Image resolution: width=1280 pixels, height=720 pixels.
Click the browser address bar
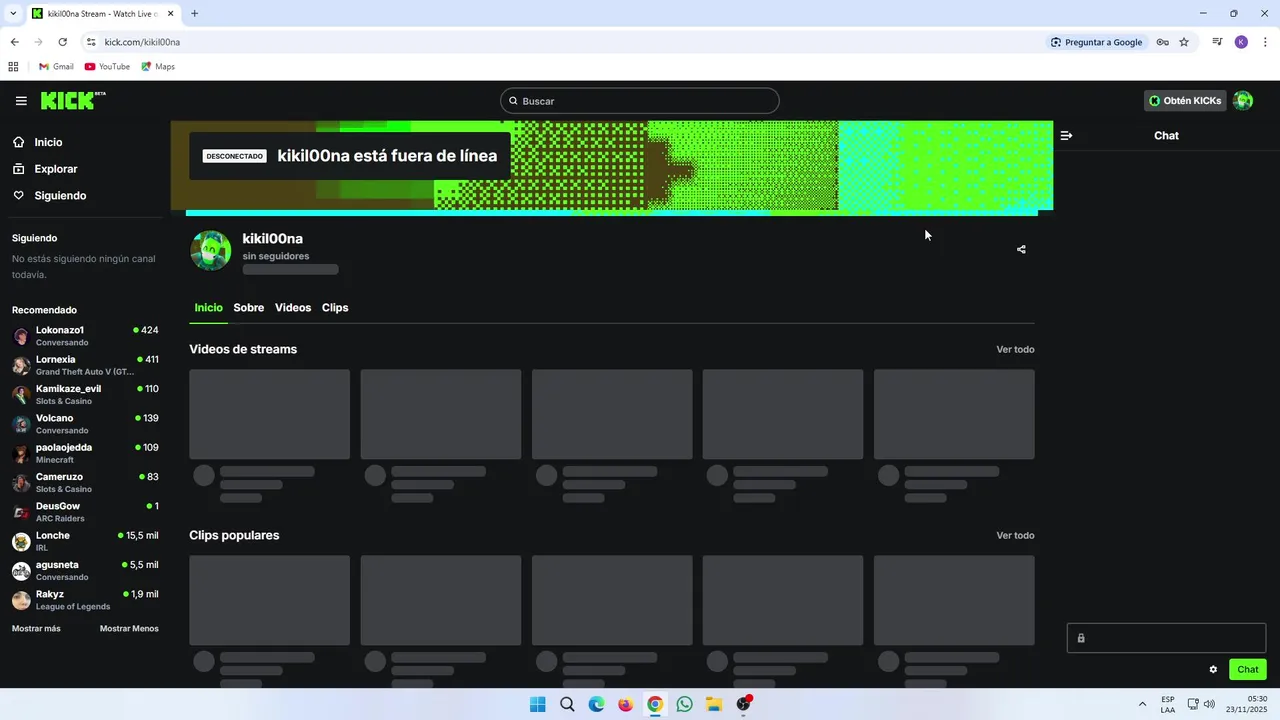click(x=560, y=42)
